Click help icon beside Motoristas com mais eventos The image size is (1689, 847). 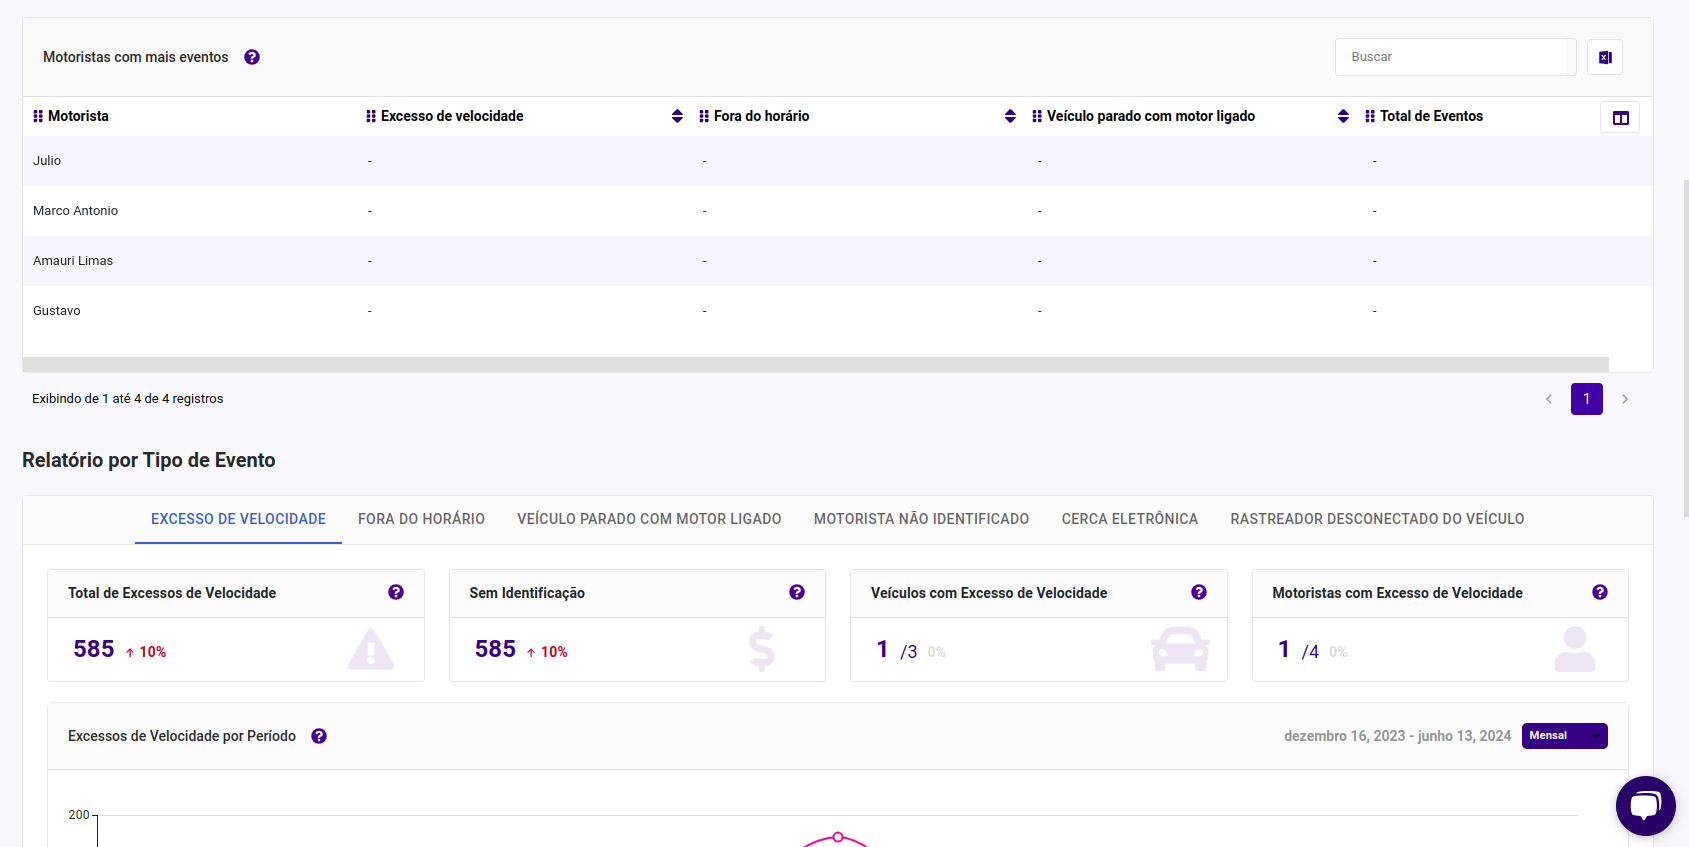[252, 57]
